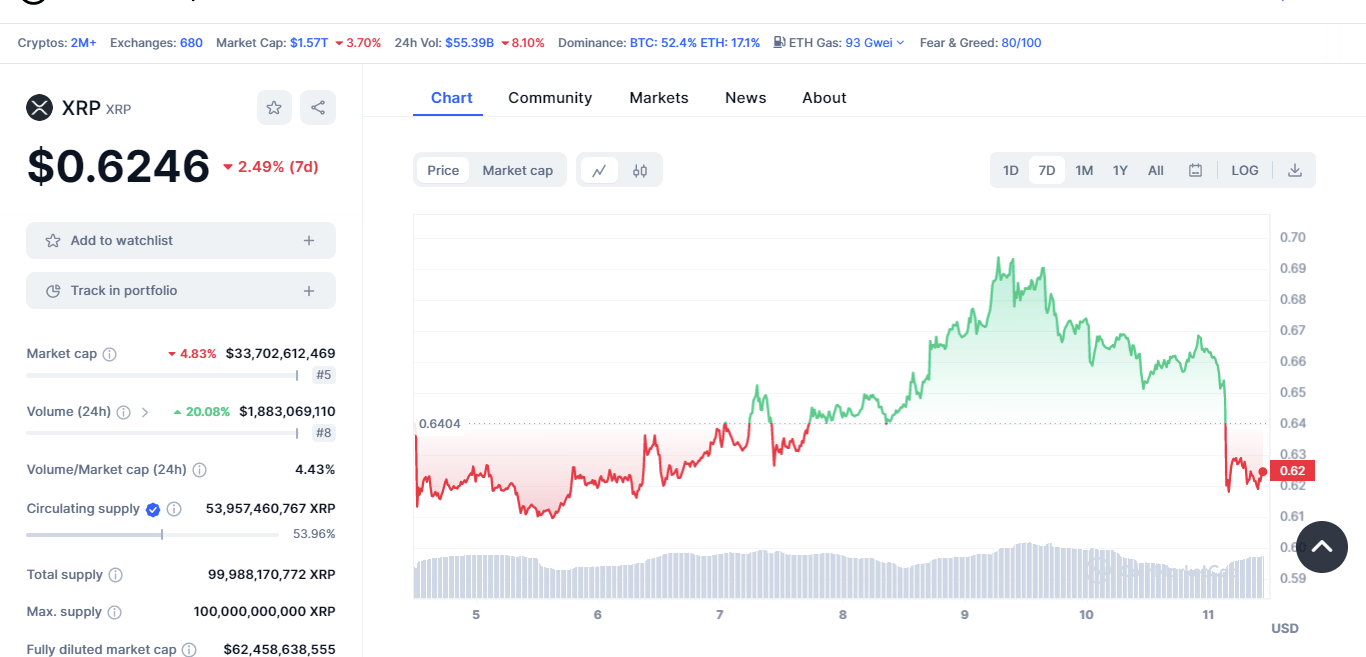Download the chart data

coord(1295,170)
